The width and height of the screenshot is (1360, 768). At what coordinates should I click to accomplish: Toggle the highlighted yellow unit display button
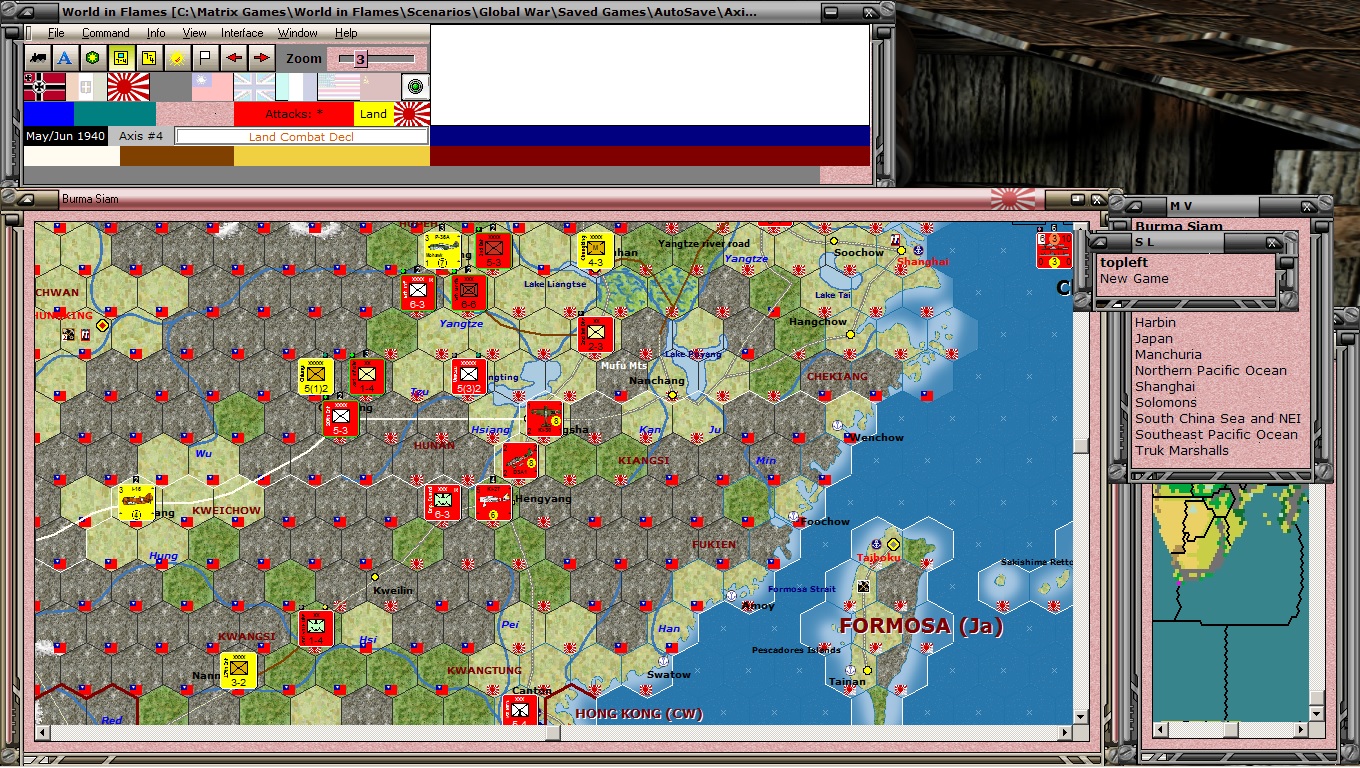pos(121,58)
